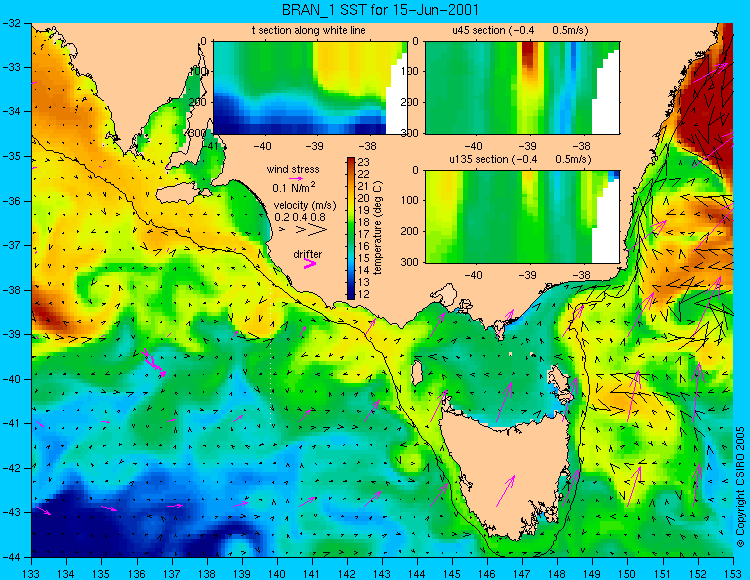Click longitude axis label 139
The height and width of the screenshot is (580, 750).
pos(242,573)
